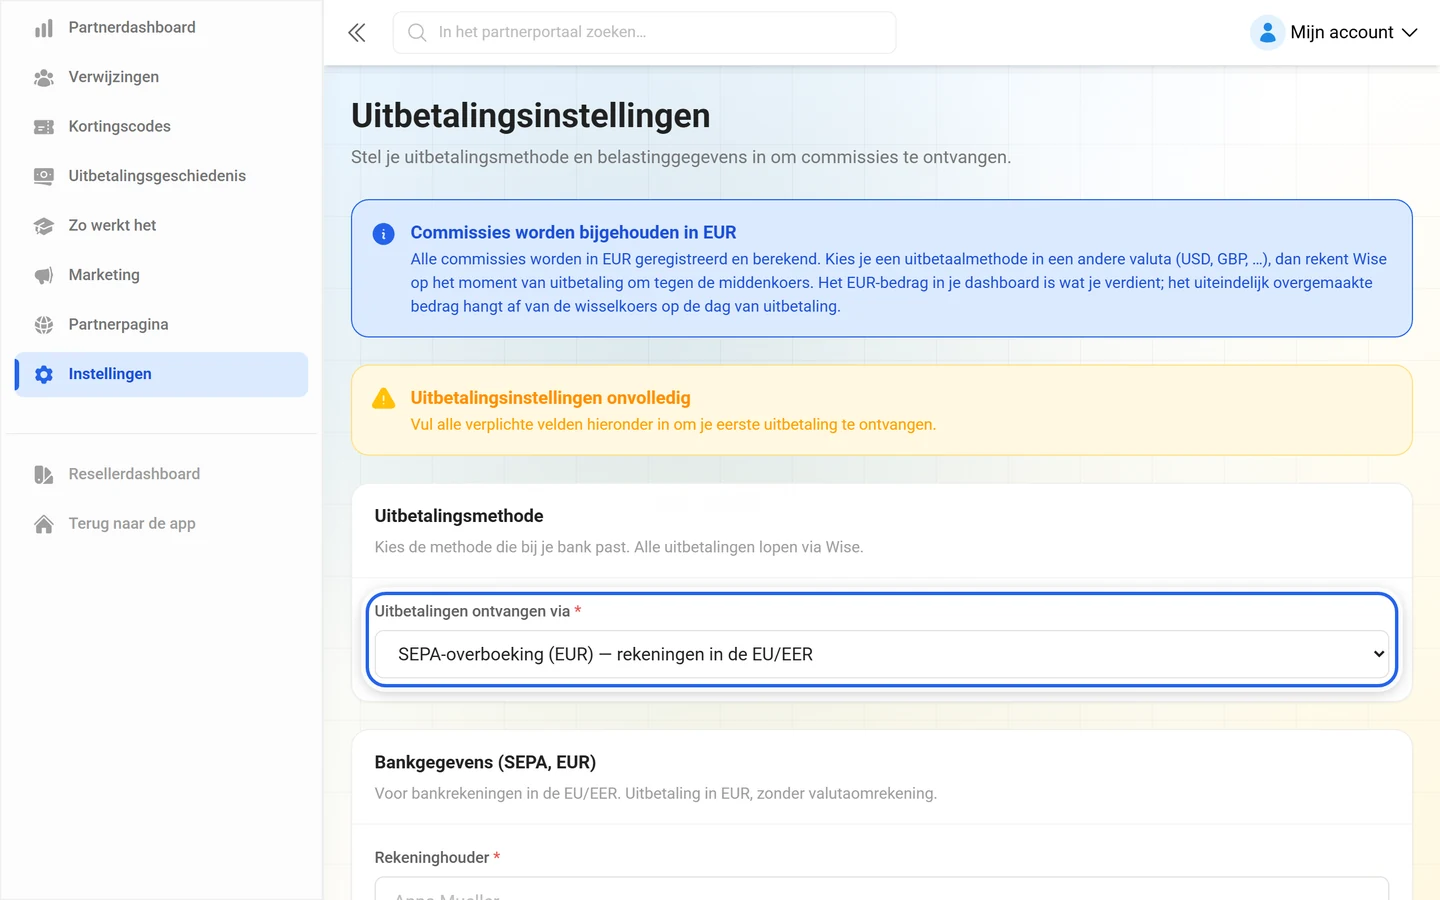
Task: Click the home icon beside Terug naar de app
Action: tap(44, 524)
